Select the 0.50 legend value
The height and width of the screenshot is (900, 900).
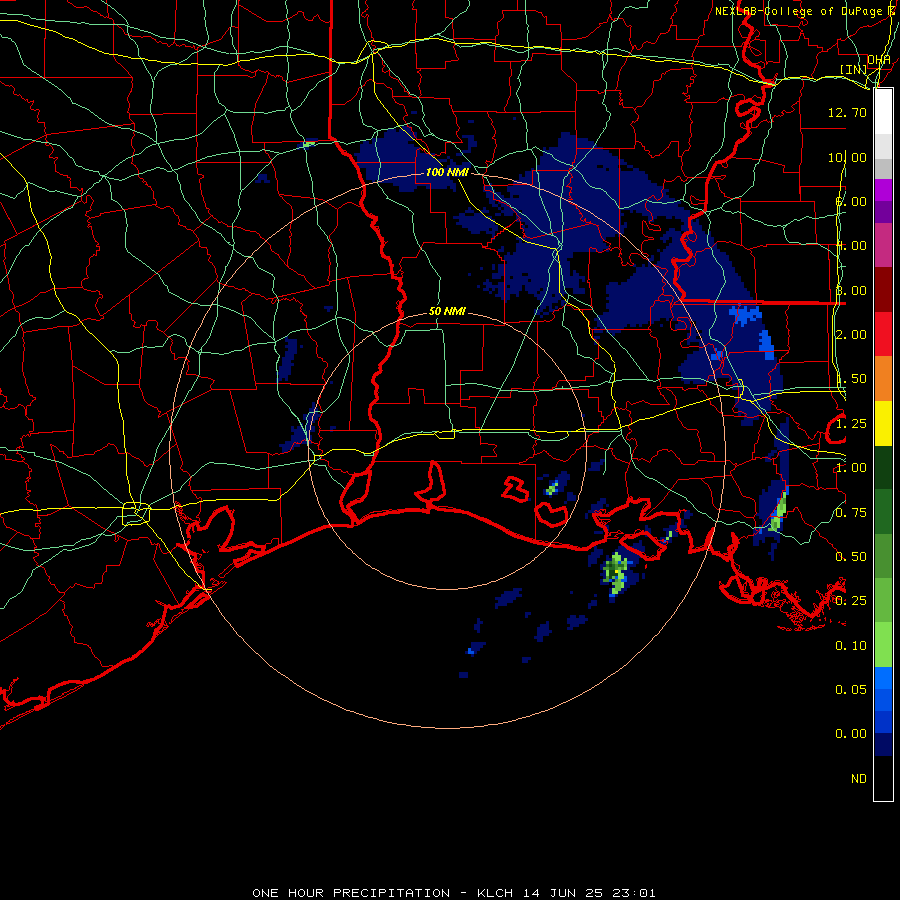tap(851, 557)
